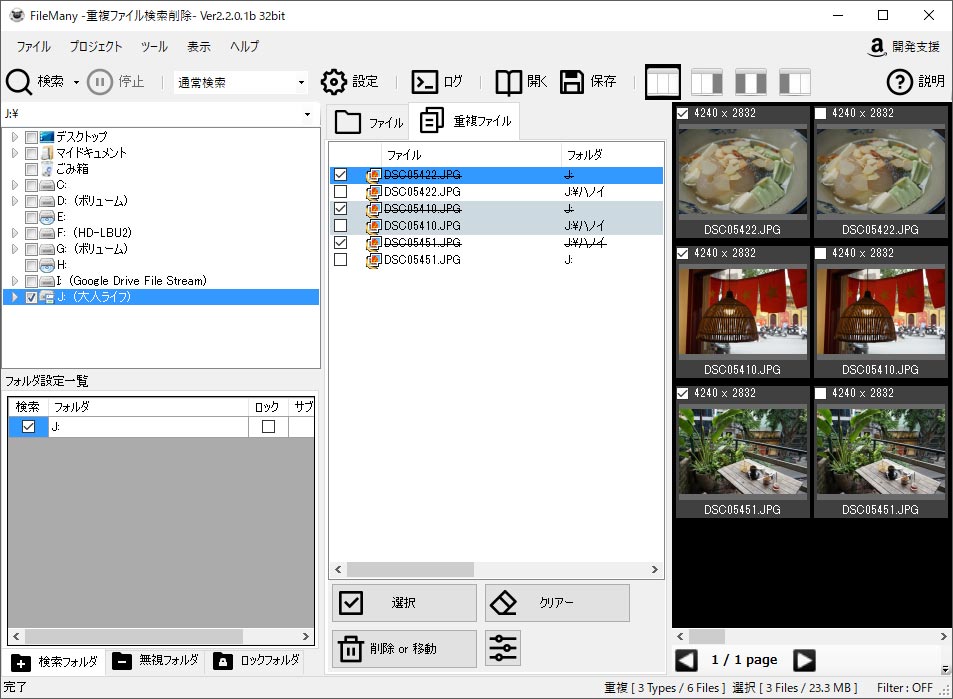953x699 pixels.
Task: Switch to the ファイル tab
Action: point(368,122)
